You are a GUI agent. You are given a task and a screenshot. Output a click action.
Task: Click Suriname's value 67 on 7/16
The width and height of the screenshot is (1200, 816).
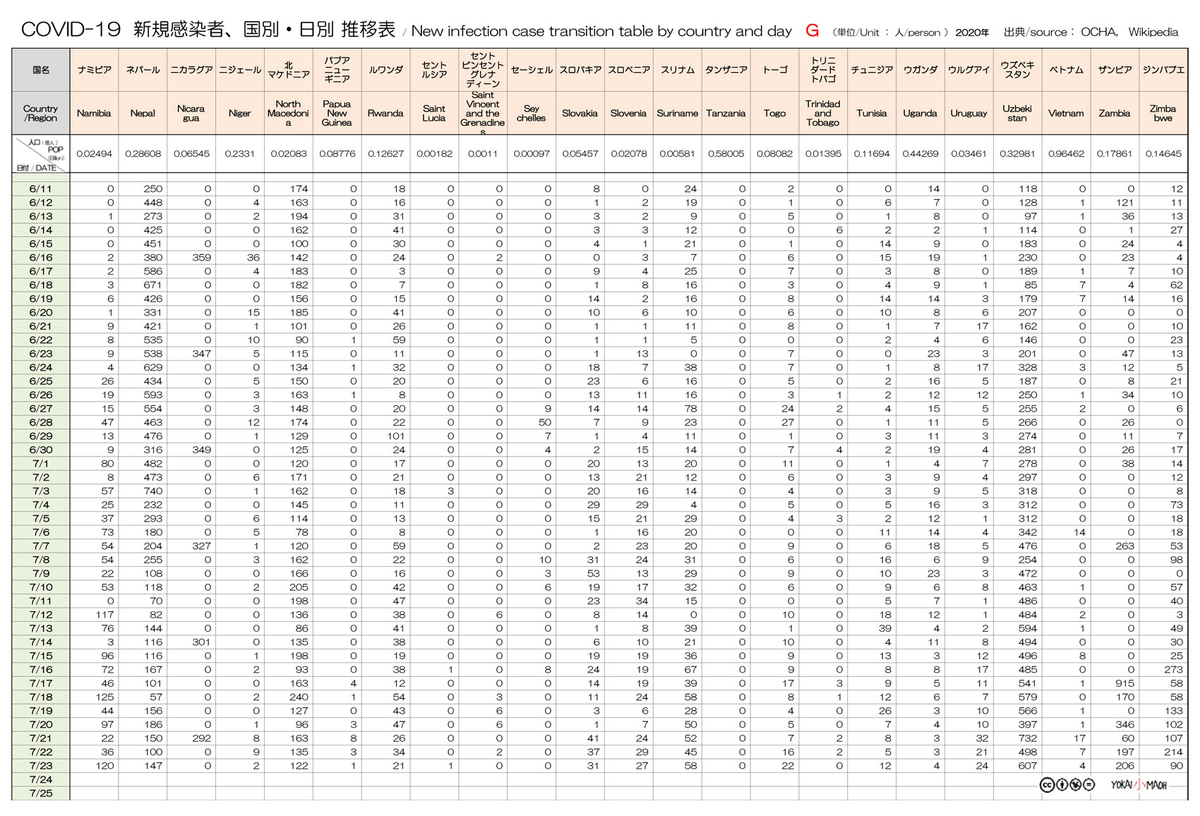691,668
